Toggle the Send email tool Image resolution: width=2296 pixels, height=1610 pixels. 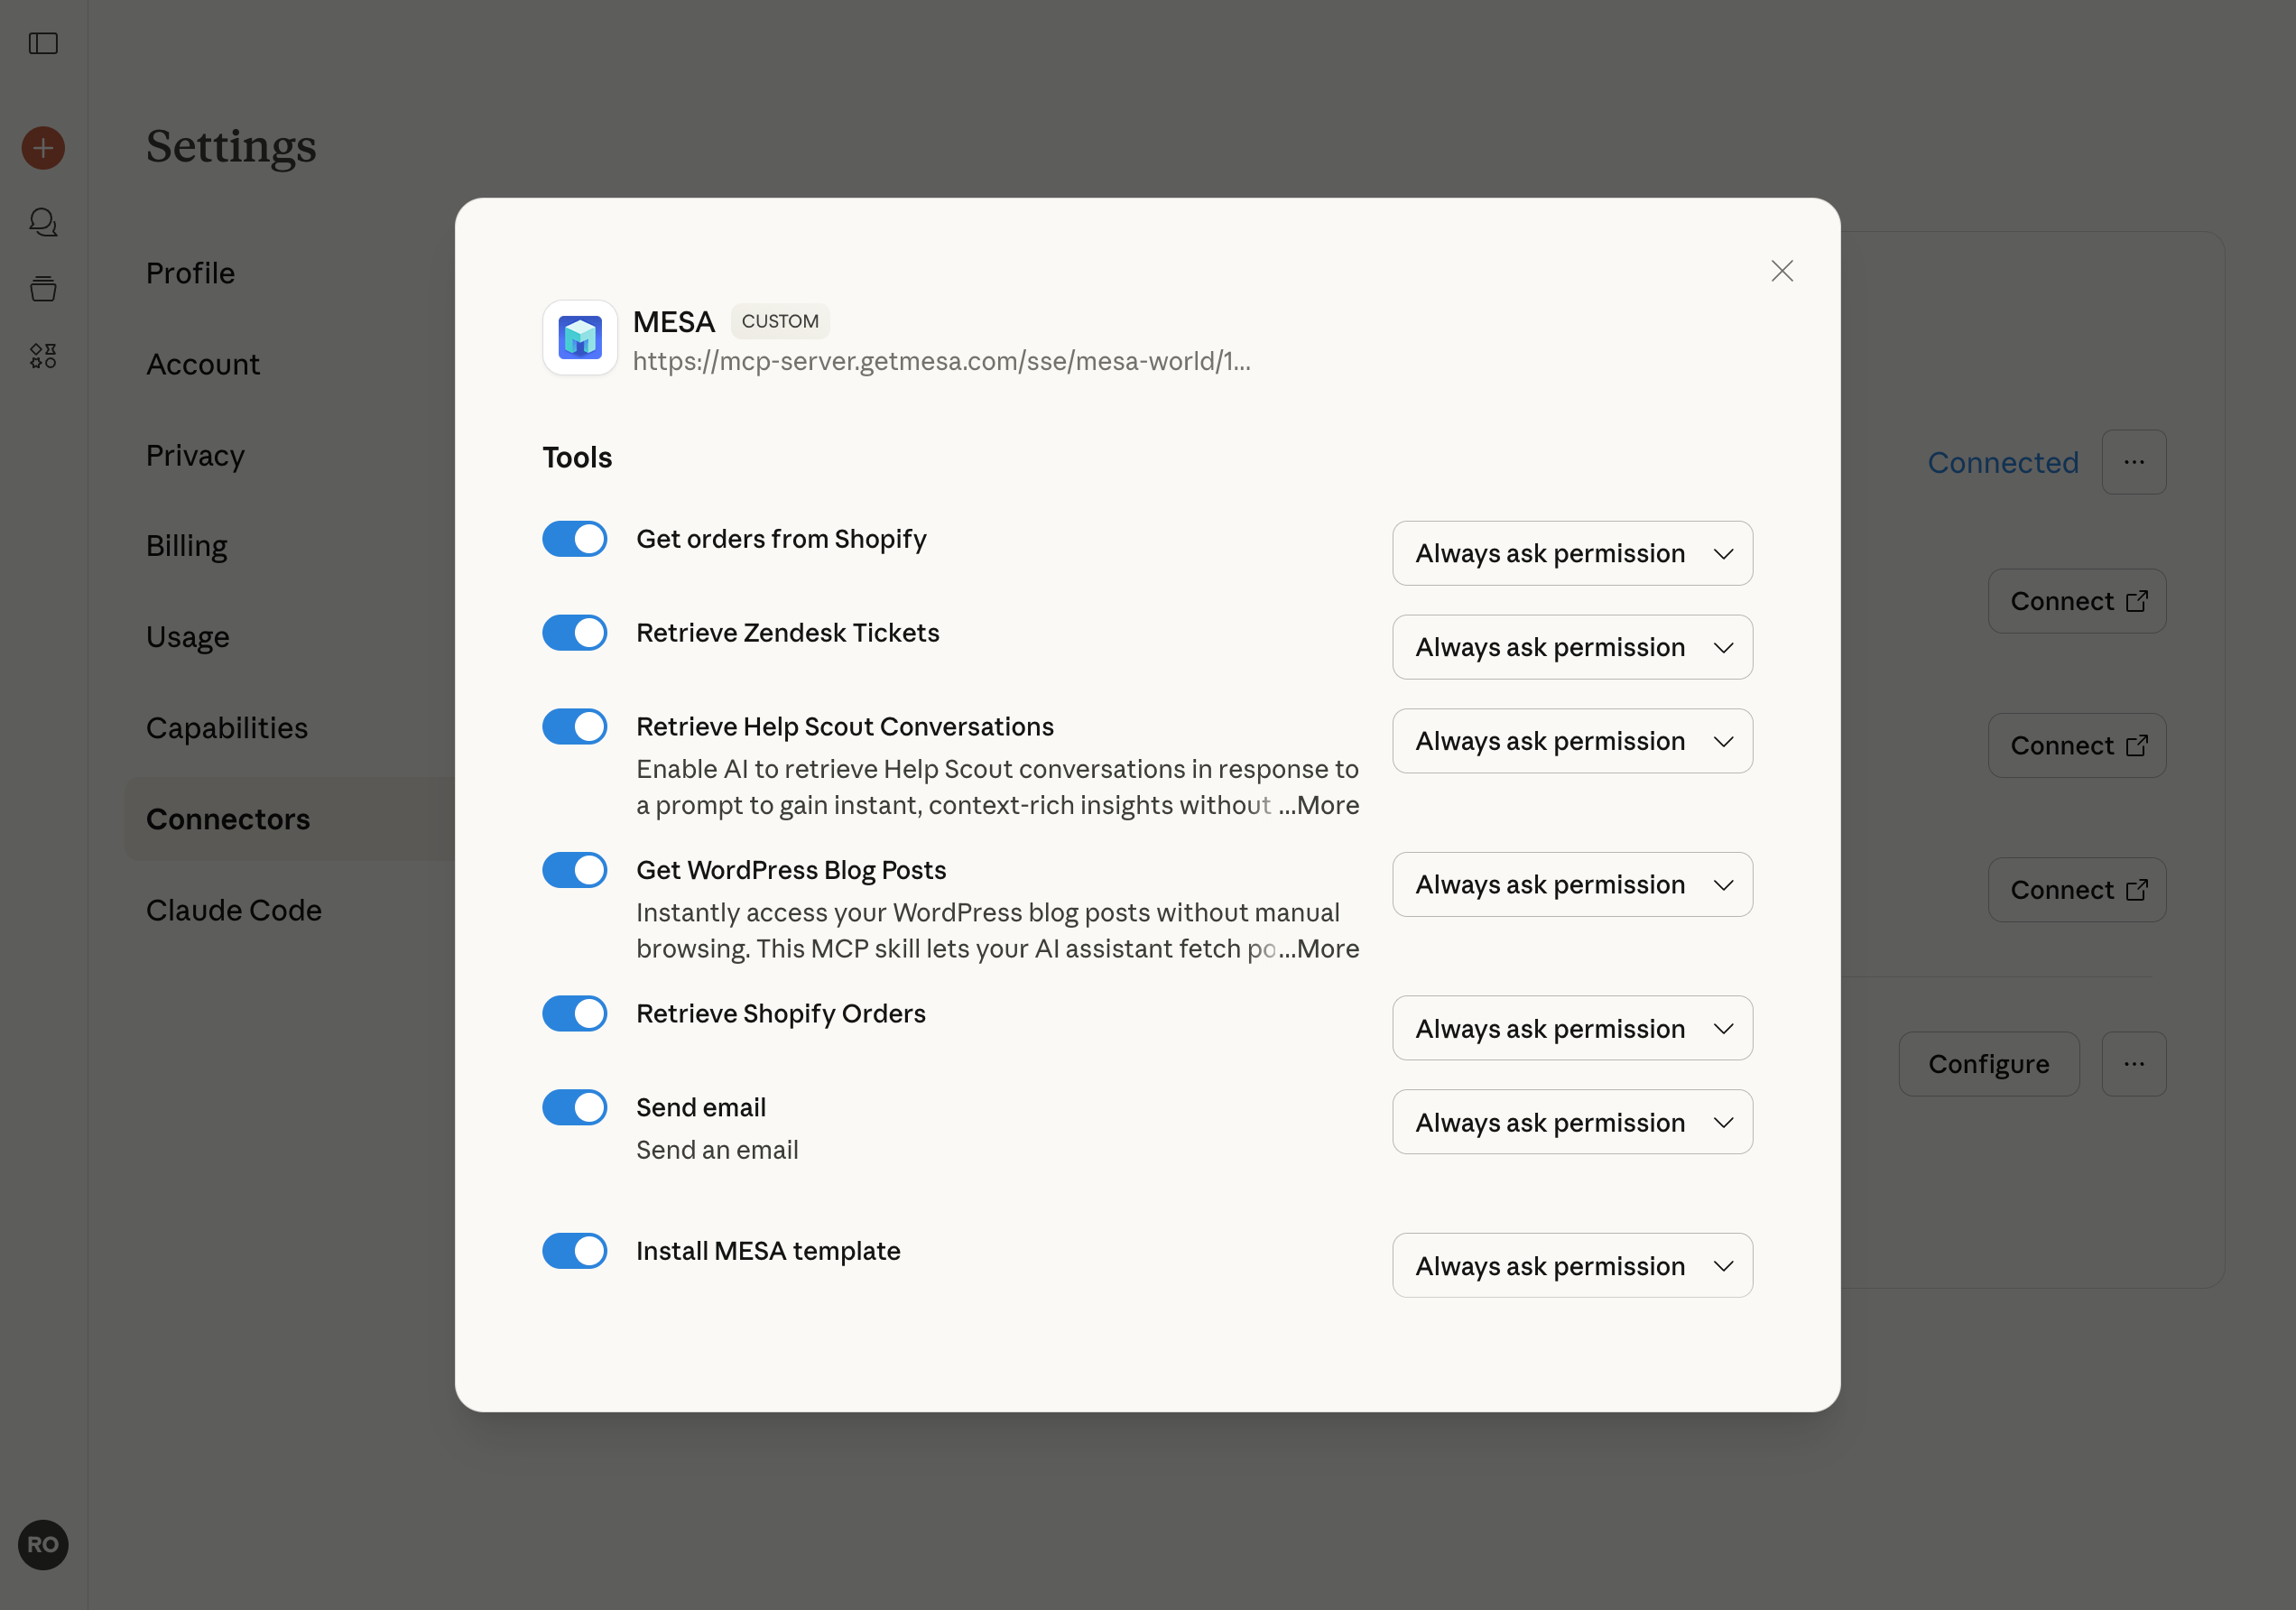click(575, 1108)
